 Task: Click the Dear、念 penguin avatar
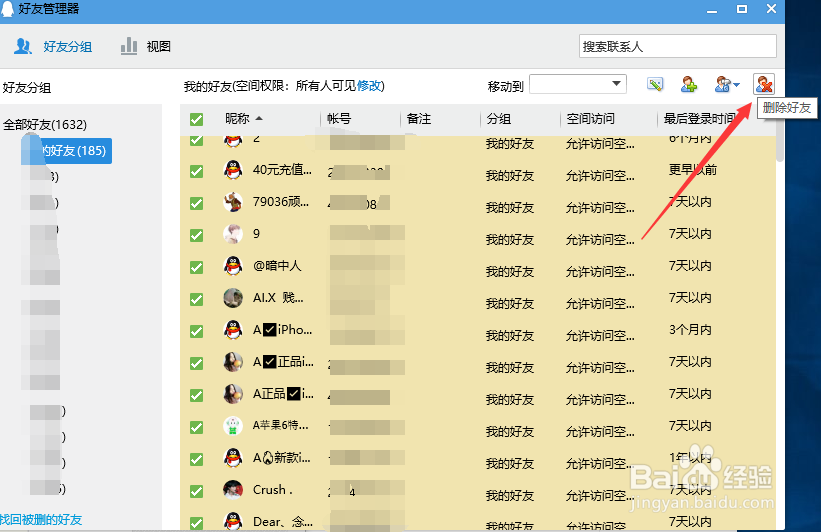click(232, 522)
